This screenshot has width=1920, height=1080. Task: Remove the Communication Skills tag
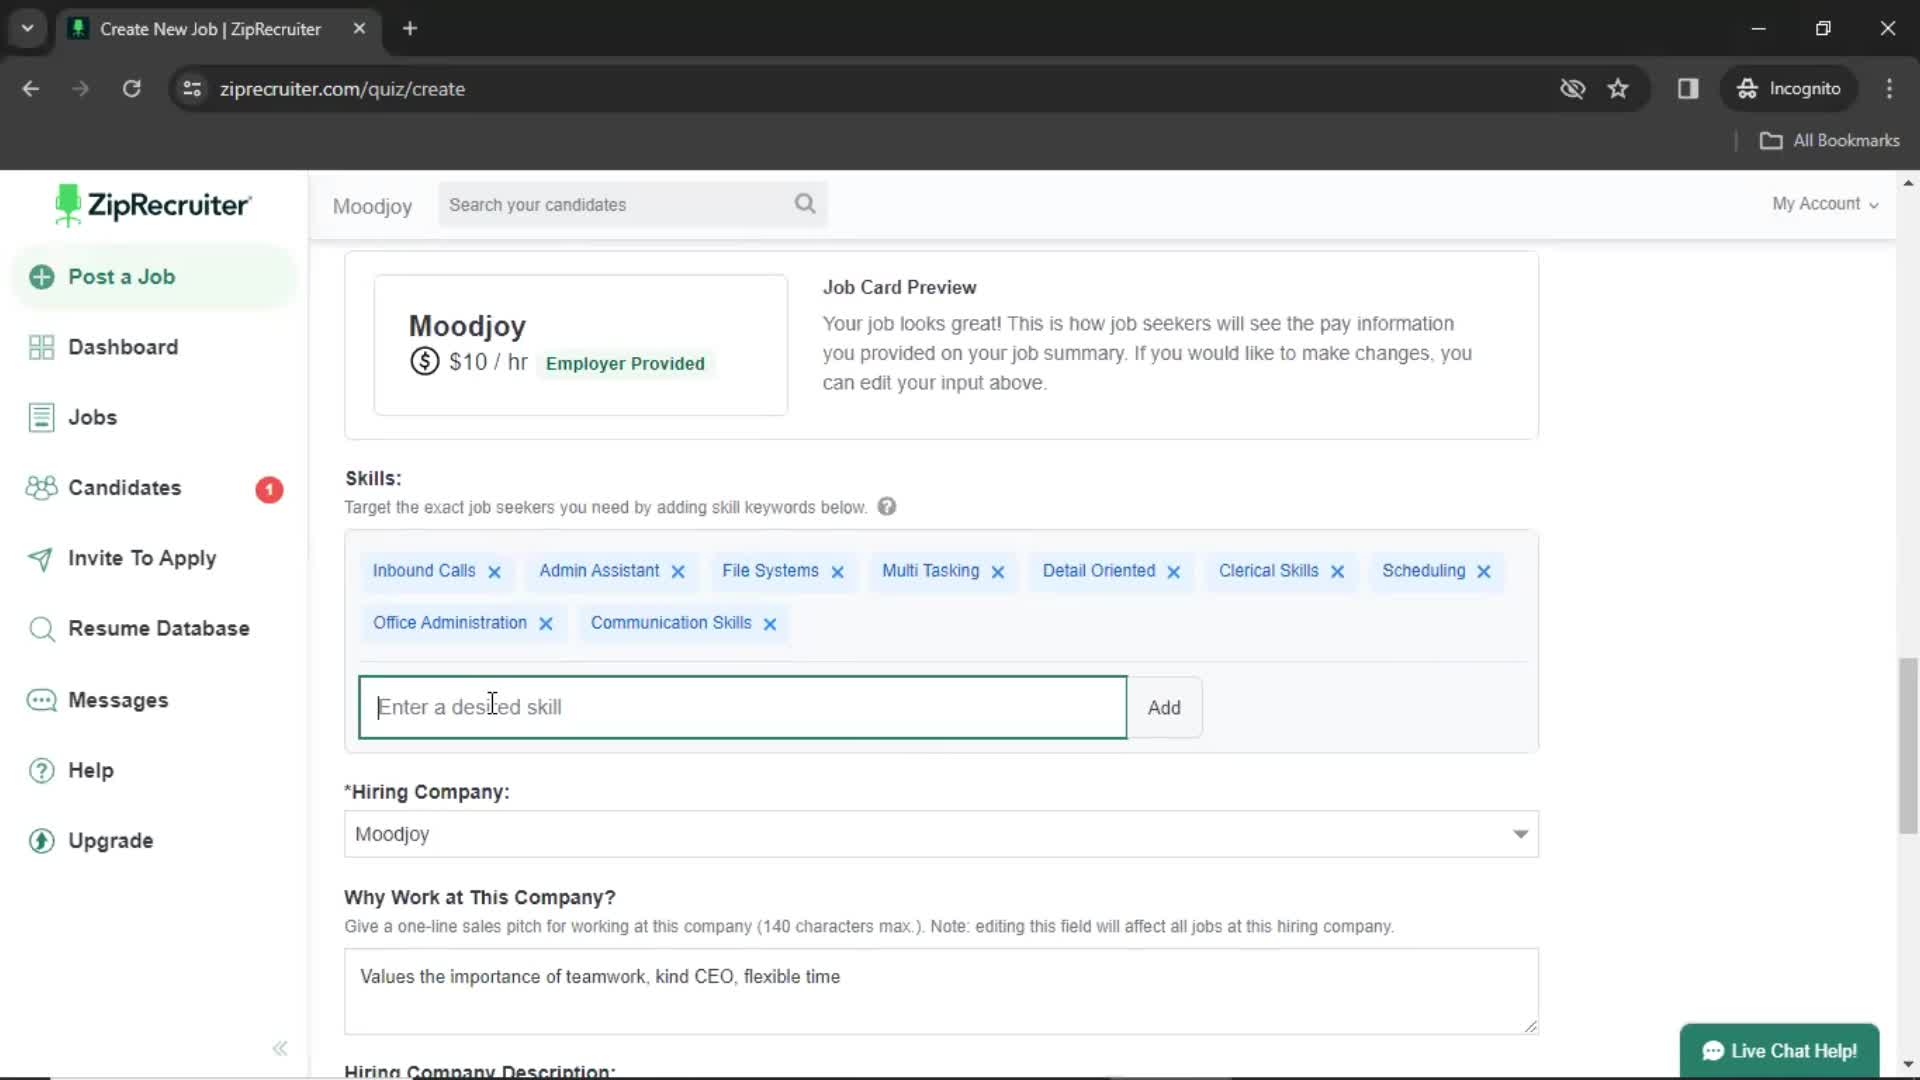(771, 622)
